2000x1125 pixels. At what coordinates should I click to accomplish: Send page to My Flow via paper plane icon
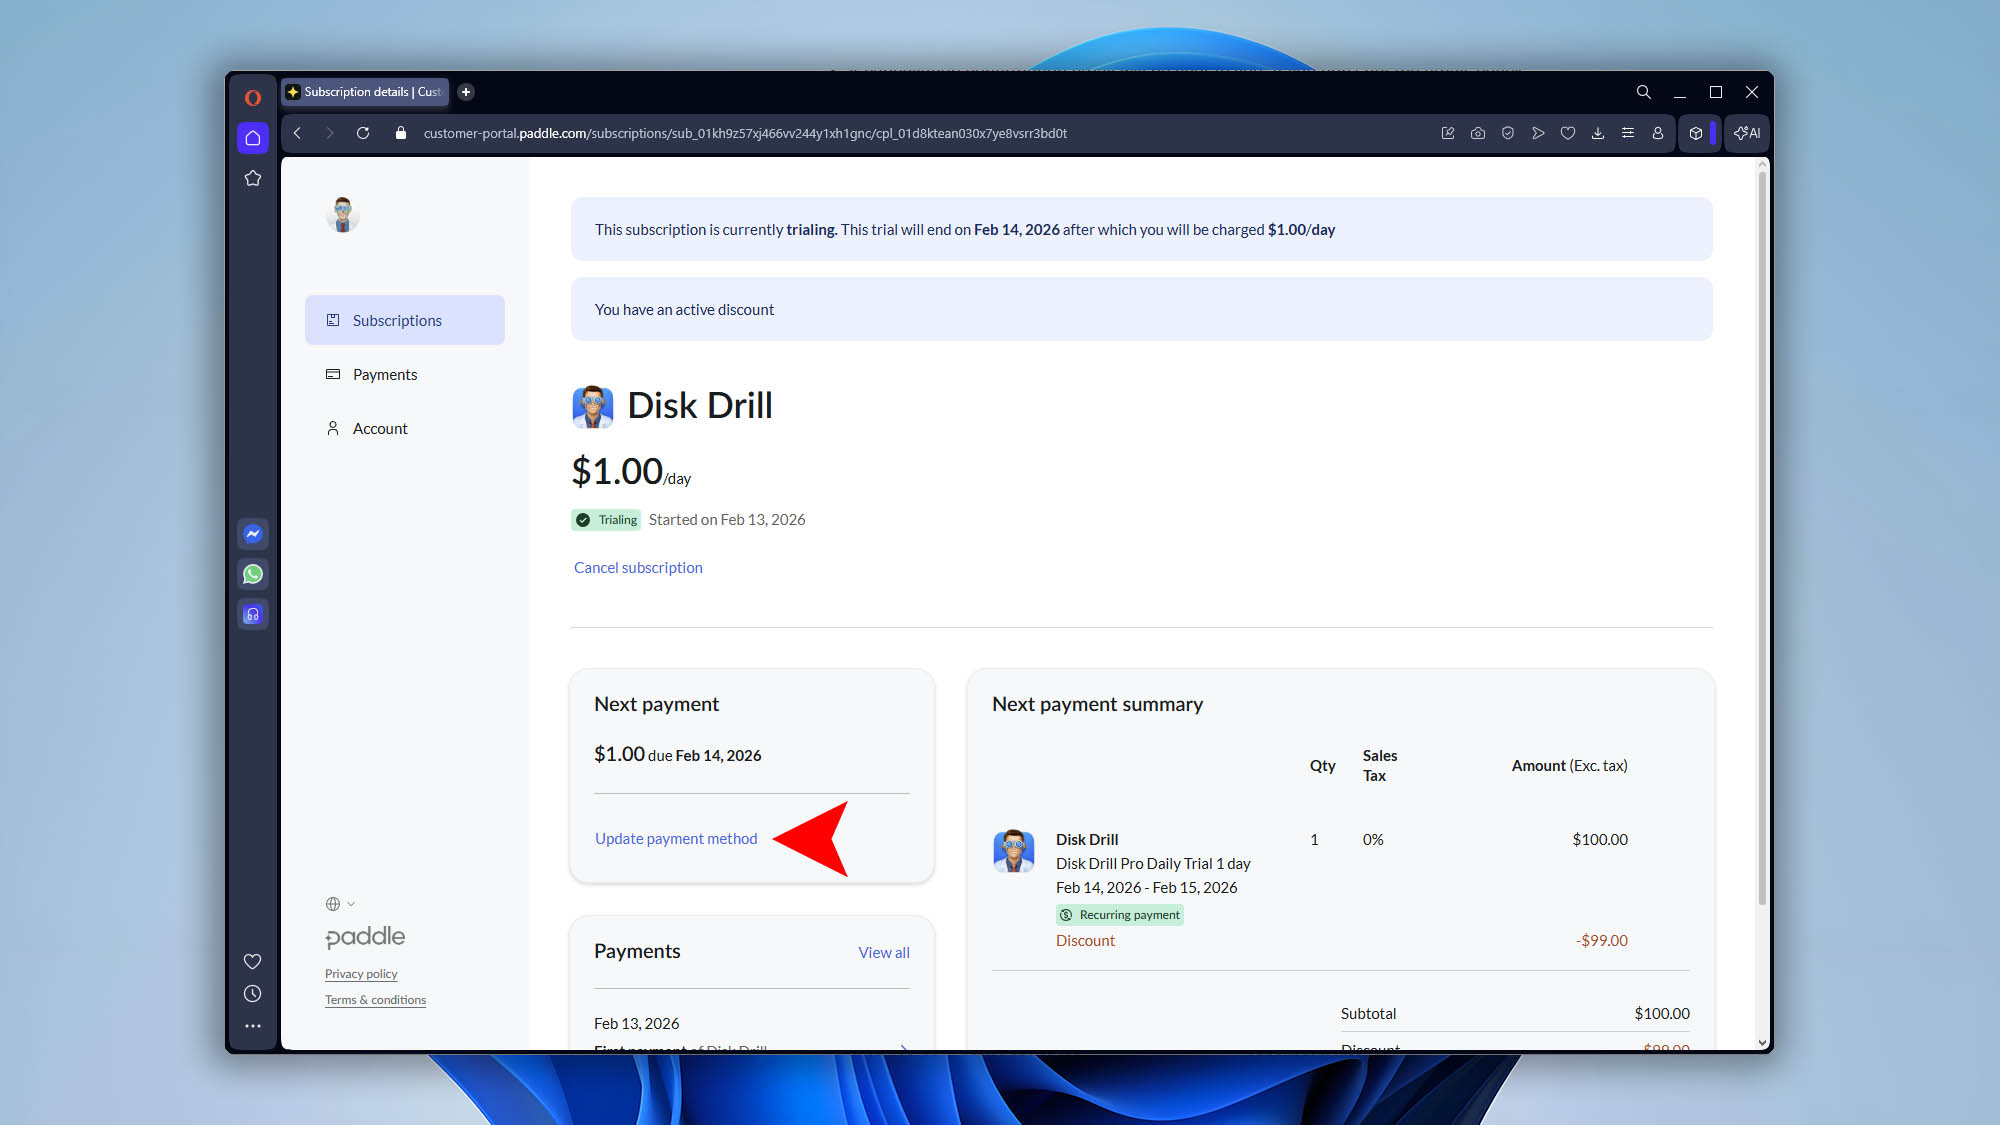click(1538, 133)
